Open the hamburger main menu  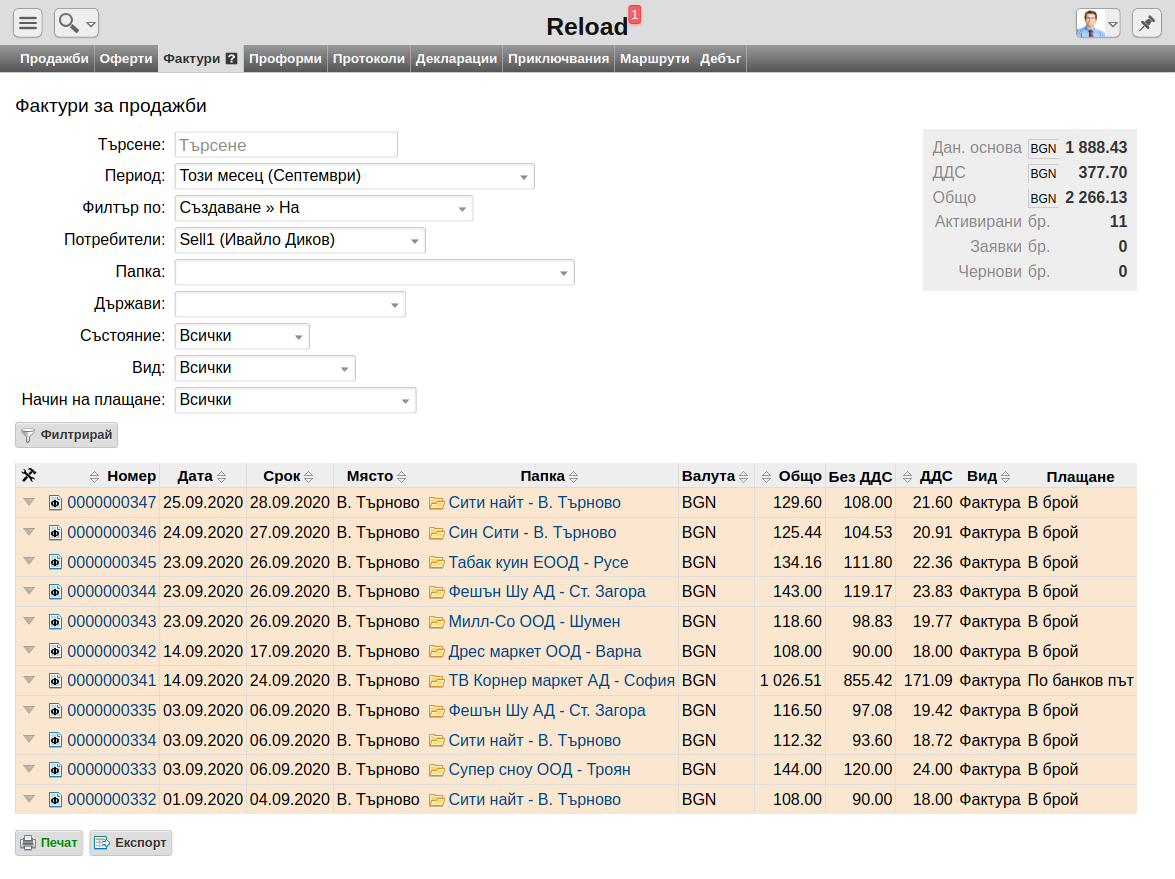coord(28,23)
